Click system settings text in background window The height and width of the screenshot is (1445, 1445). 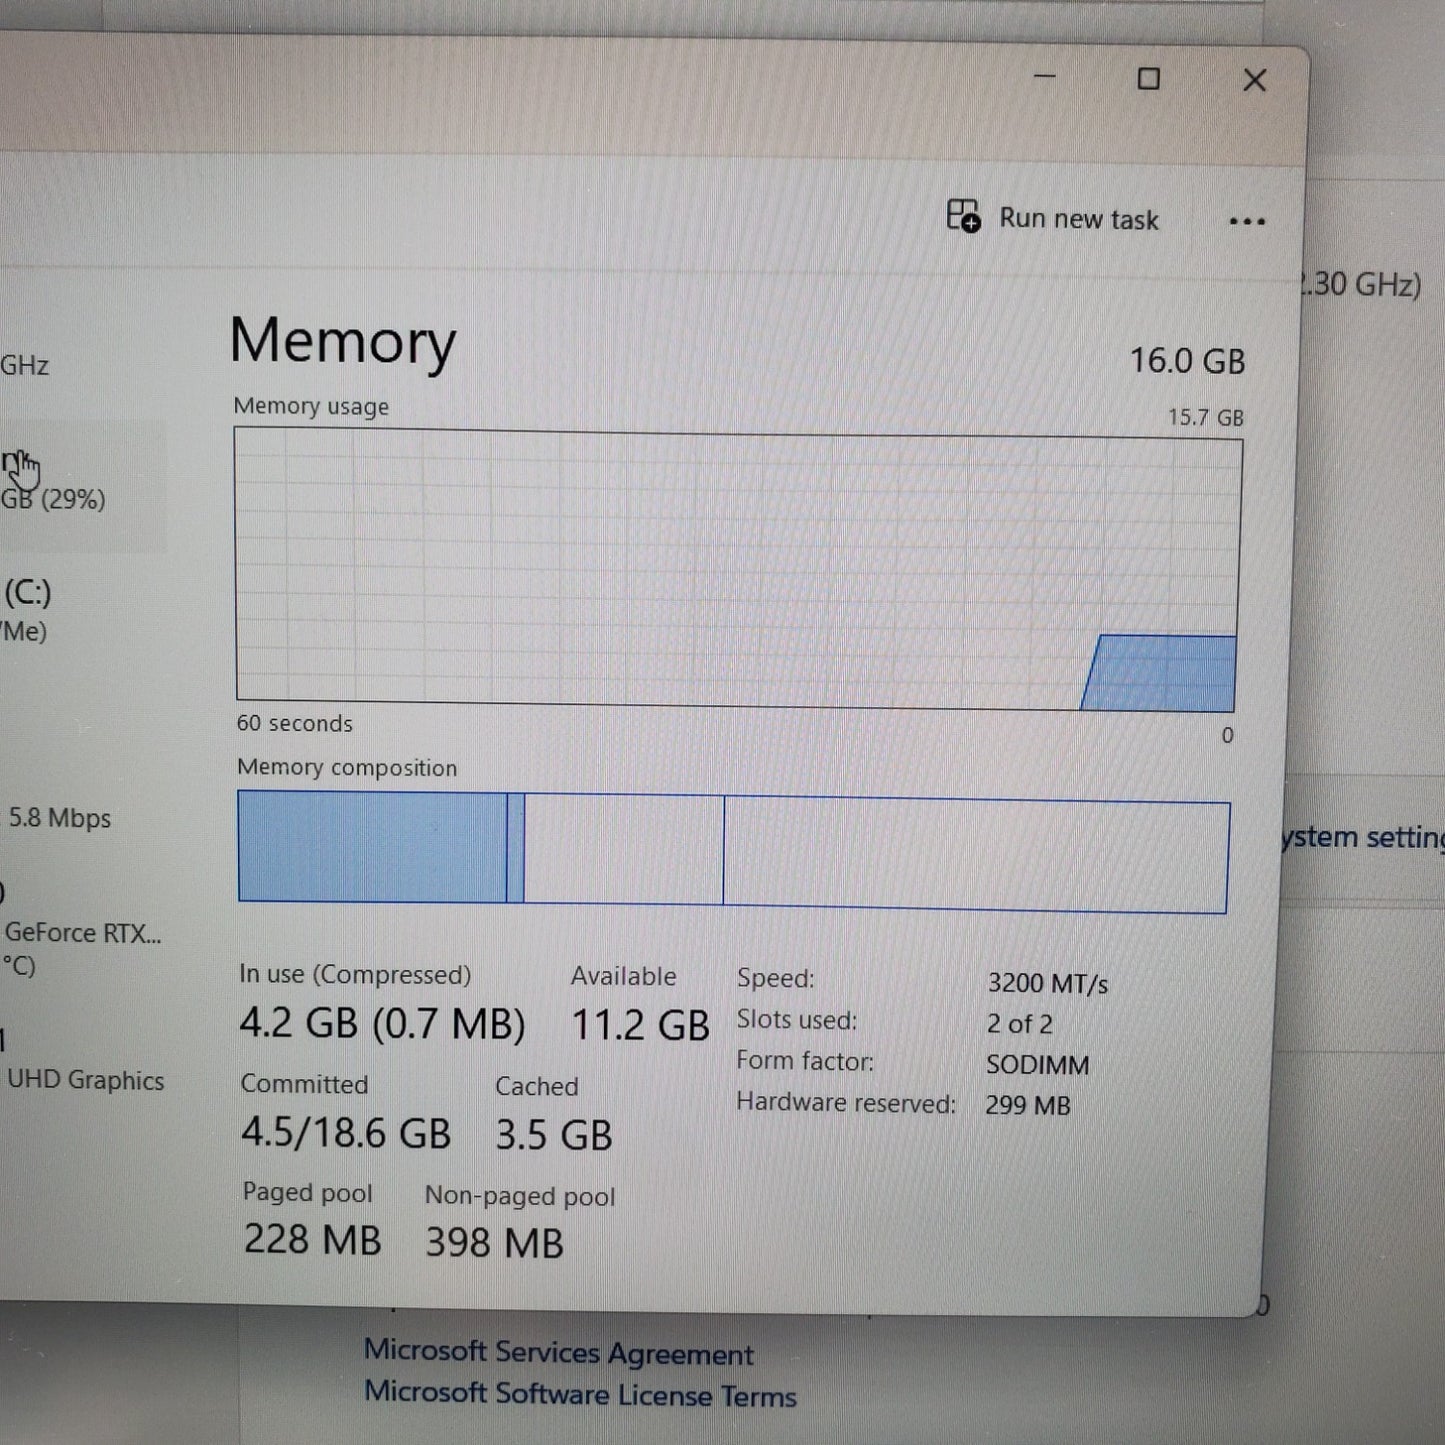pyautogui.click(x=1362, y=837)
